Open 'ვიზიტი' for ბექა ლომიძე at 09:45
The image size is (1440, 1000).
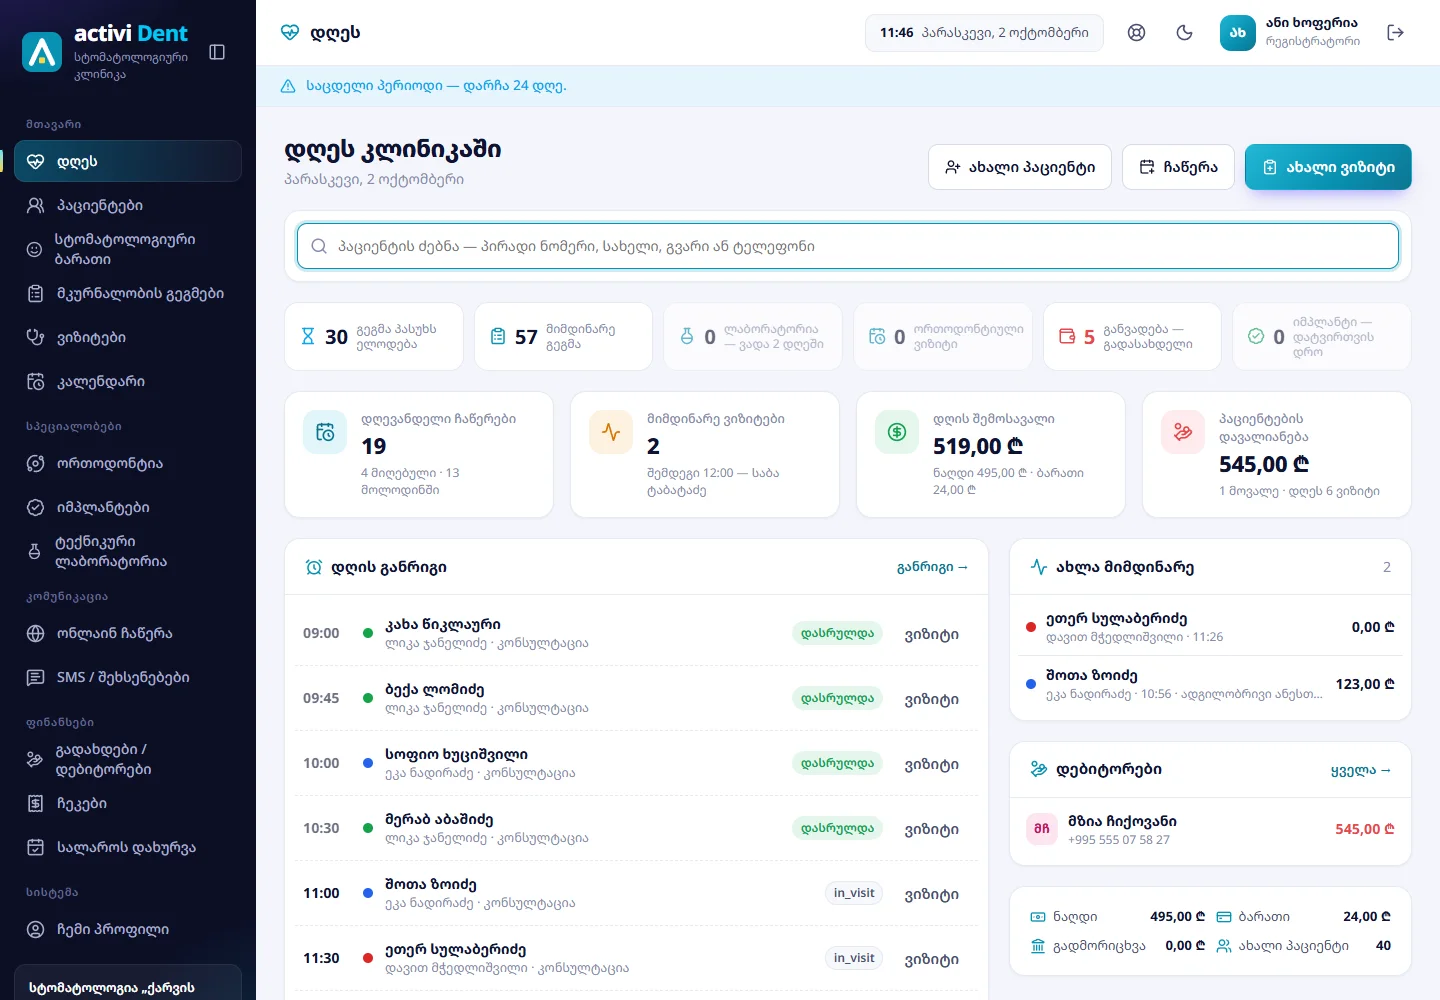932,699
